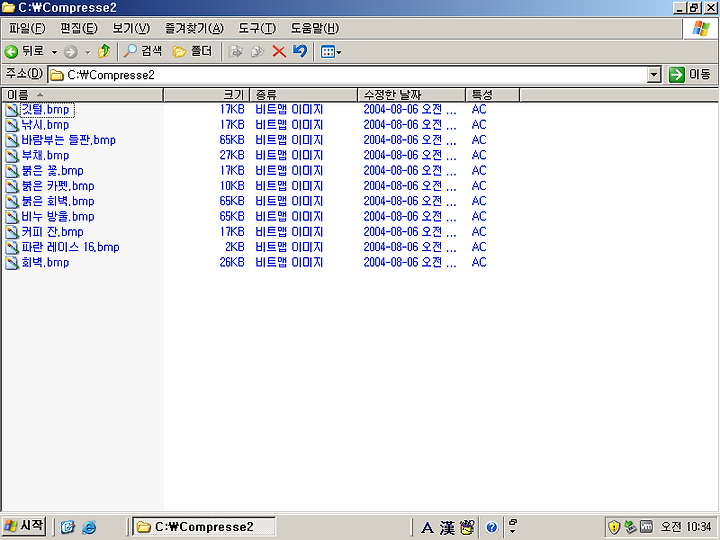Open the 시작 Start button

coord(24,526)
